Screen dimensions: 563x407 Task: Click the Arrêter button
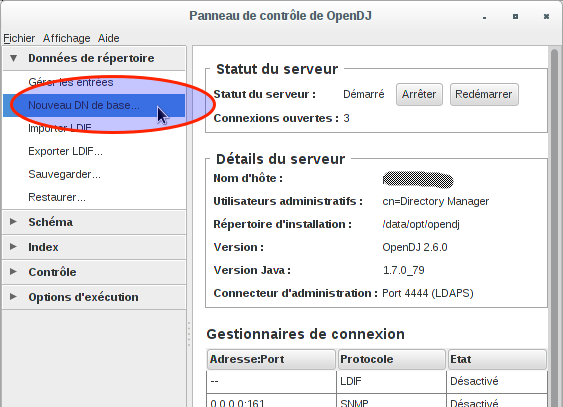419,94
